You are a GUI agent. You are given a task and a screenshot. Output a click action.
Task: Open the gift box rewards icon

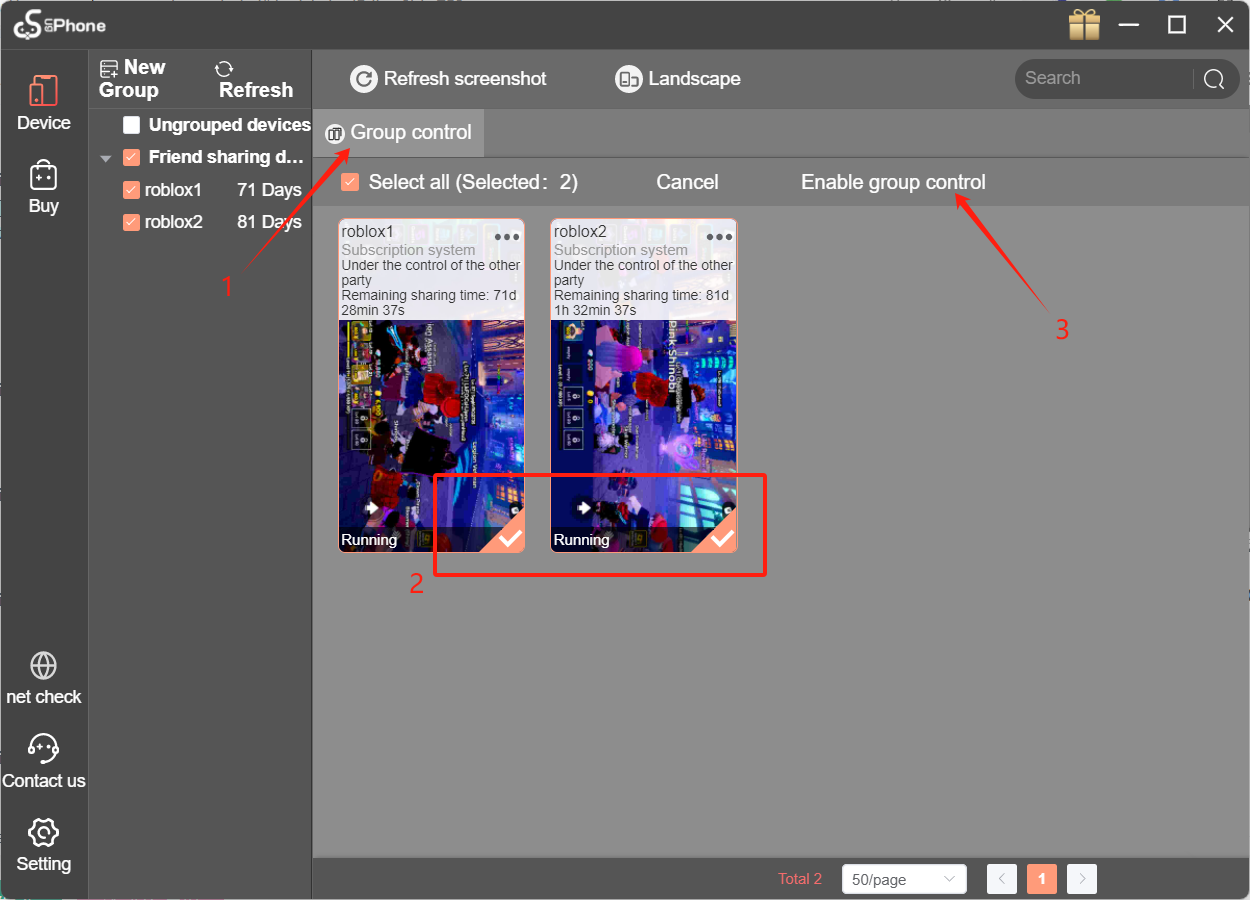click(x=1084, y=25)
